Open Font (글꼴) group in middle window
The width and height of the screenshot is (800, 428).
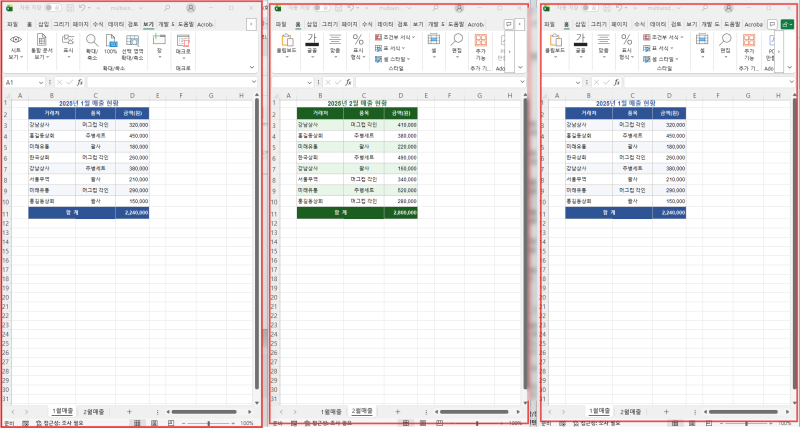click(312, 47)
